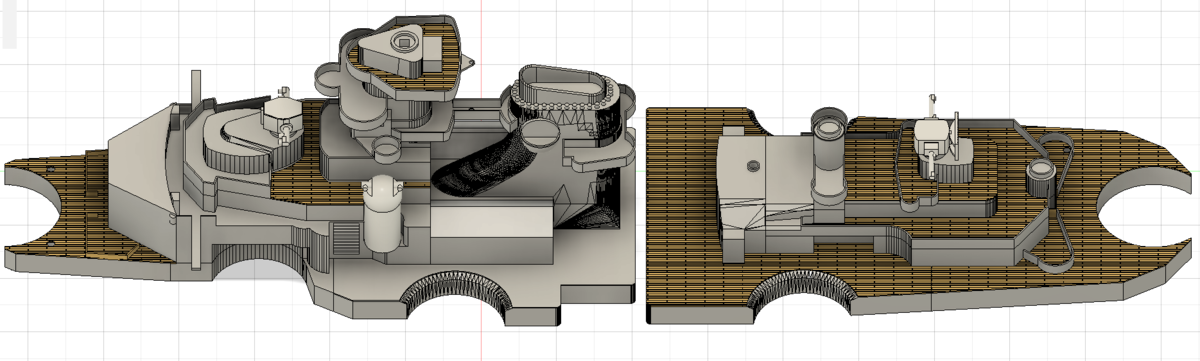
Task: Click the left bow semicircular cutout
Action: 27,205
